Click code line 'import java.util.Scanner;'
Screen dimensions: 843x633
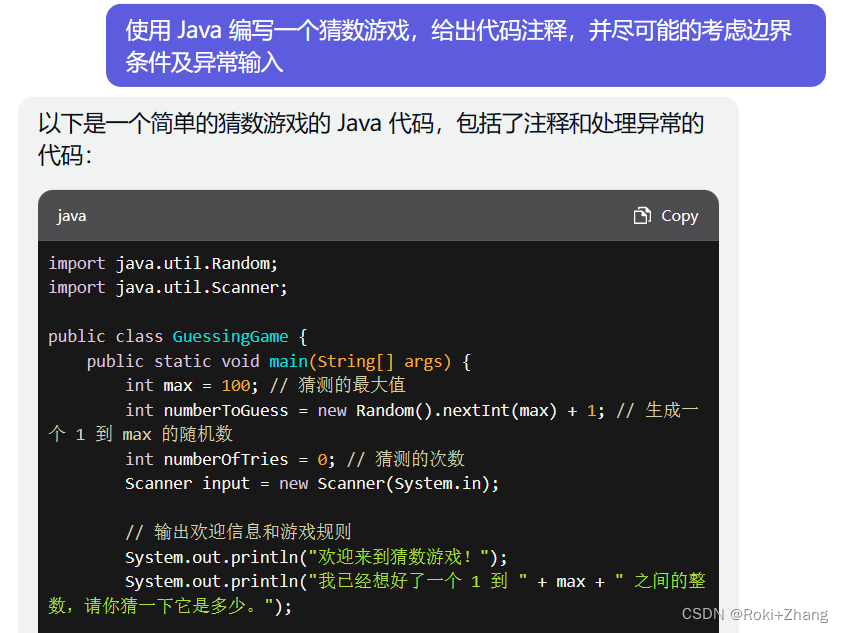168,288
